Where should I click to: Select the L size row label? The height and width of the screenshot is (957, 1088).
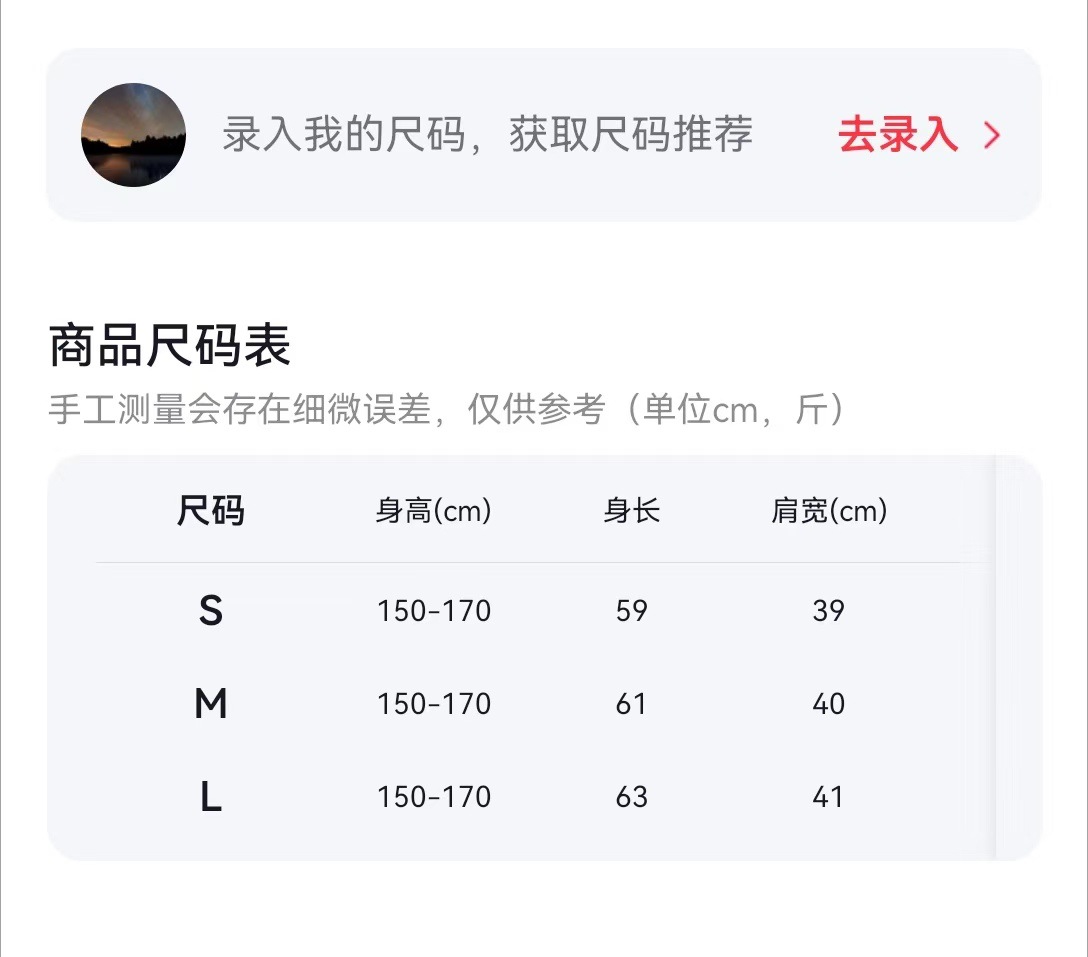pyautogui.click(x=210, y=797)
